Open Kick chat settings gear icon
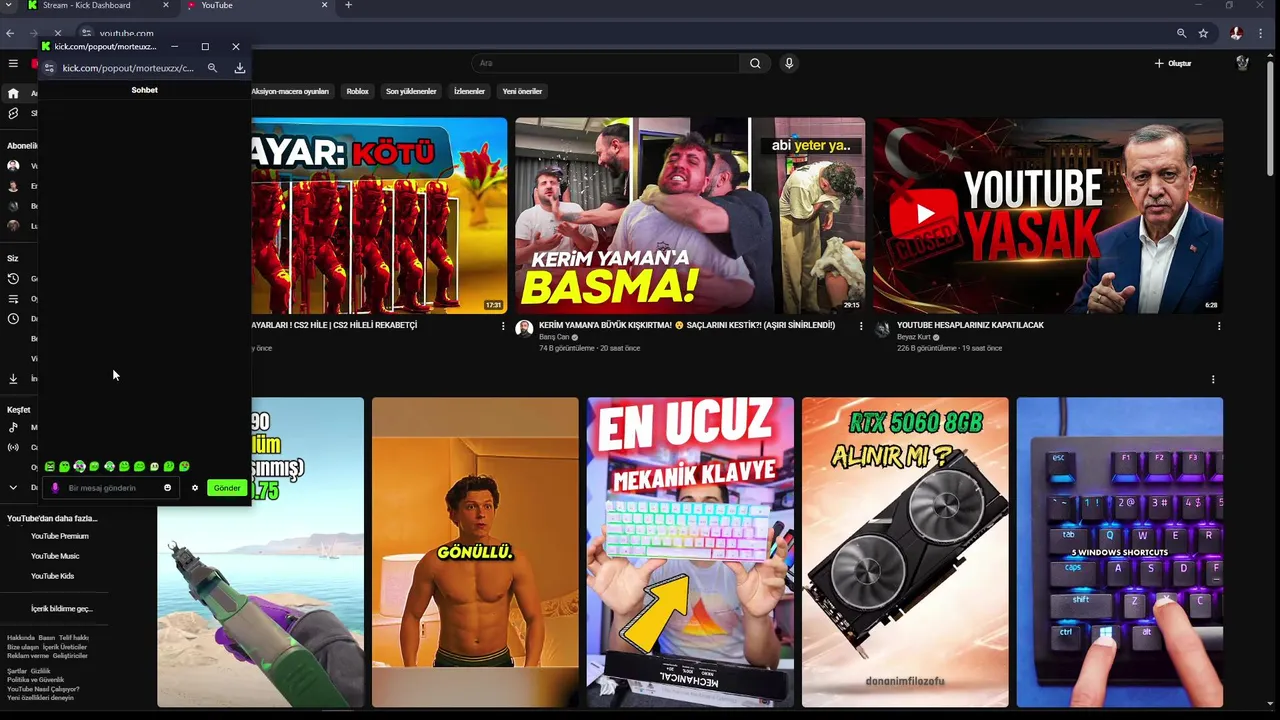 click(195, 488)
